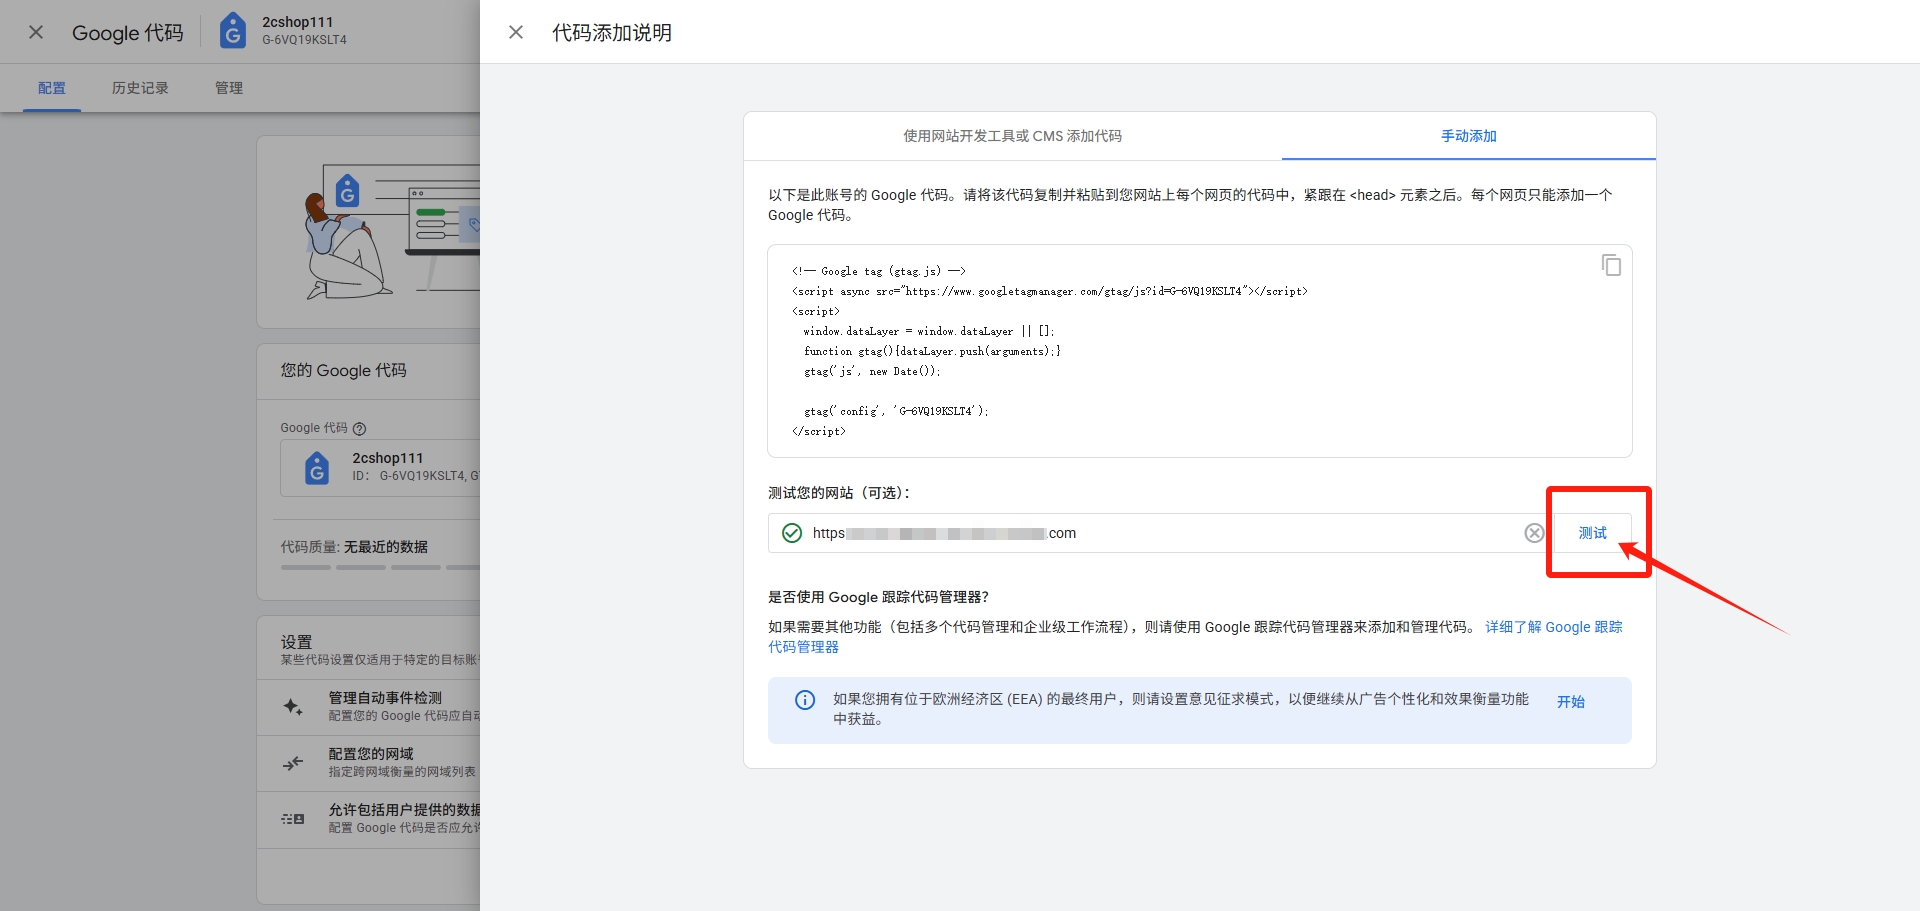Switch to website builder or CMS tab

[x=1012, y=136]
